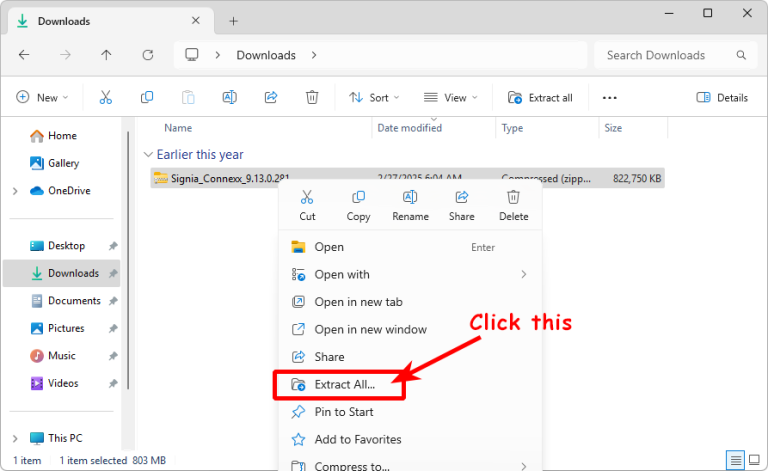Collapse the Earlier this year group

click(149, 155)
